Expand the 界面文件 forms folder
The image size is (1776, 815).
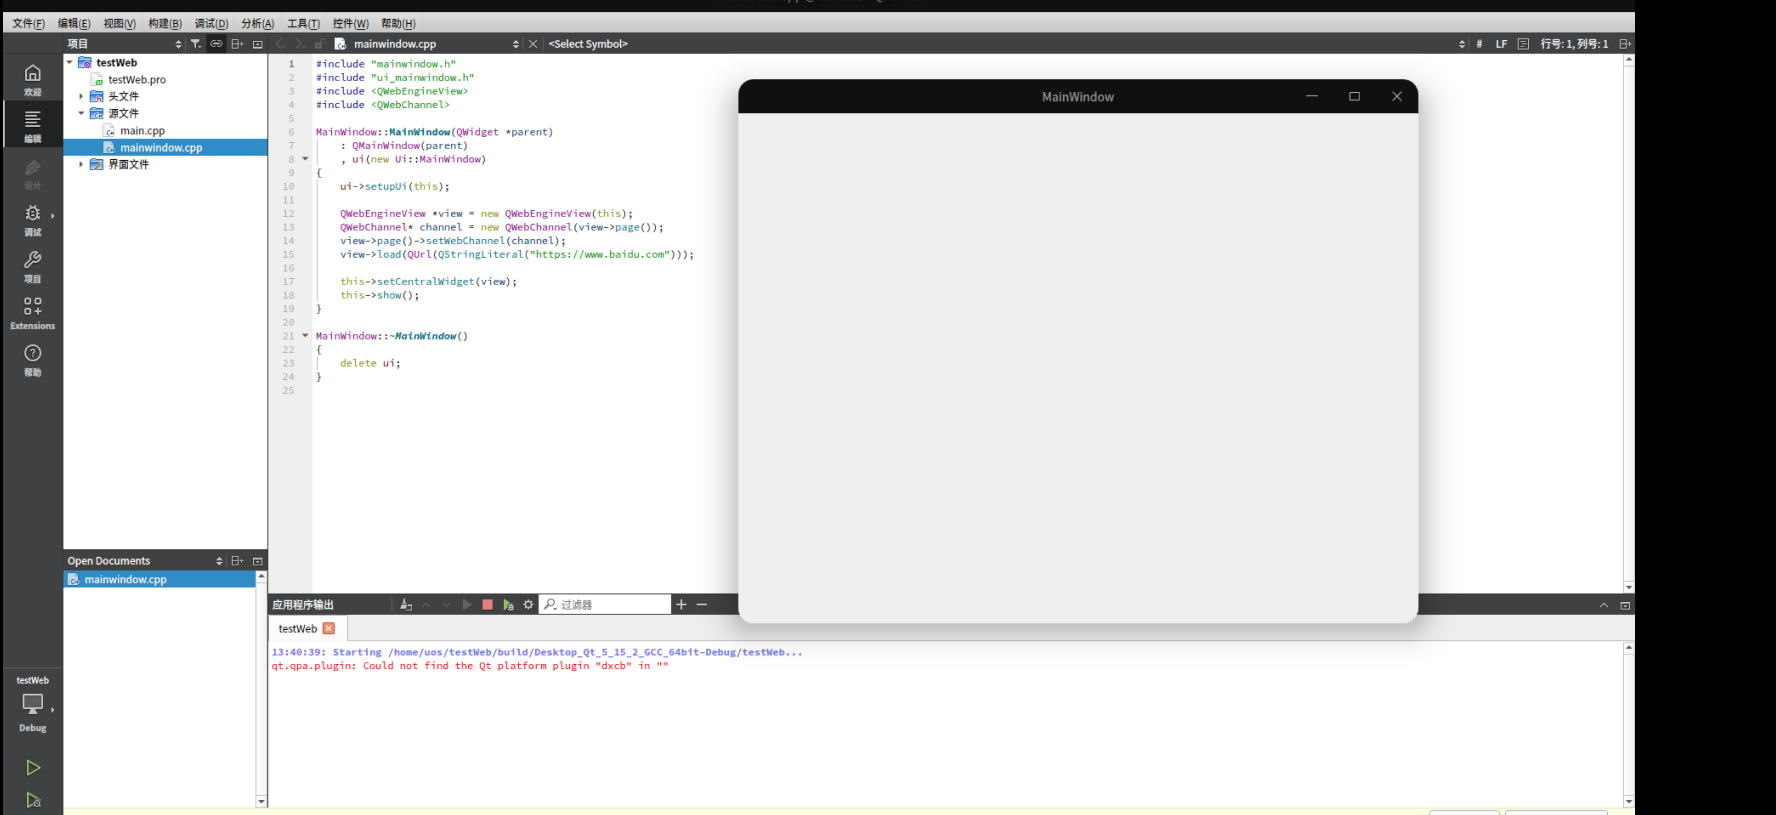tap(81, 164)
